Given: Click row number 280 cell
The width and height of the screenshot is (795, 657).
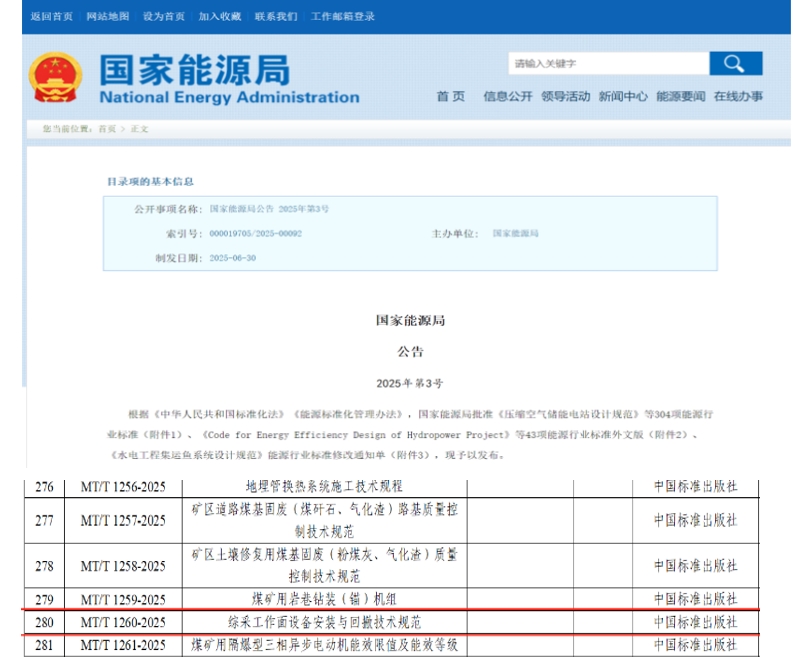Looking at the screenshot, I should pyautogui.click(x=45, y=622).
